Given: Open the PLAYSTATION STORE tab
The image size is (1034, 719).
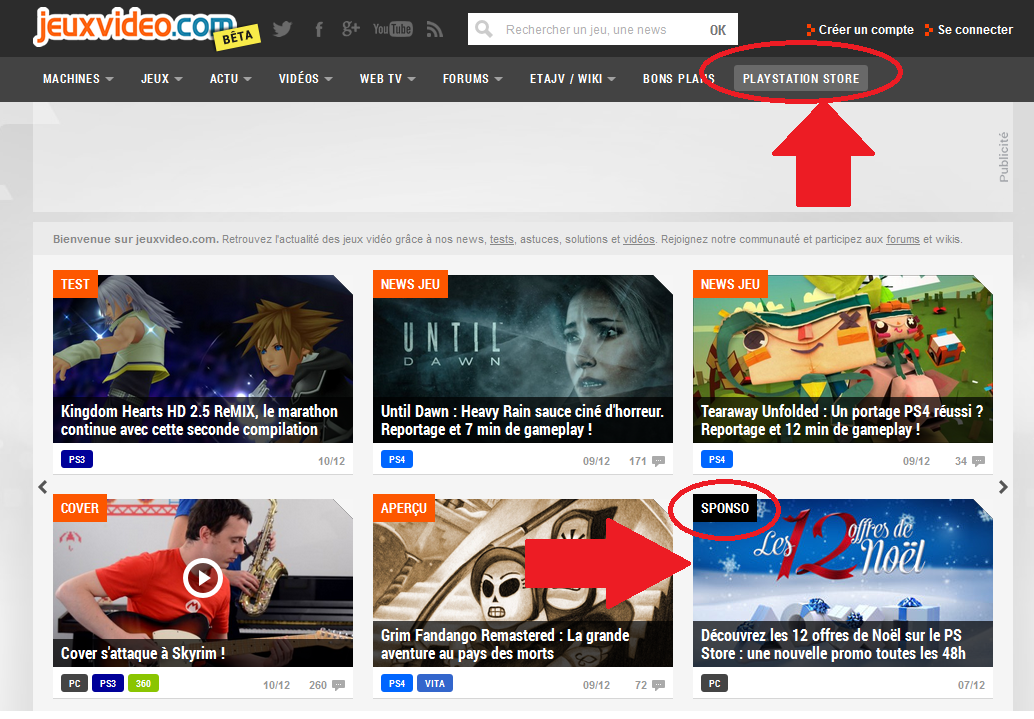Looking at the screenshot, I should [801, 78].
